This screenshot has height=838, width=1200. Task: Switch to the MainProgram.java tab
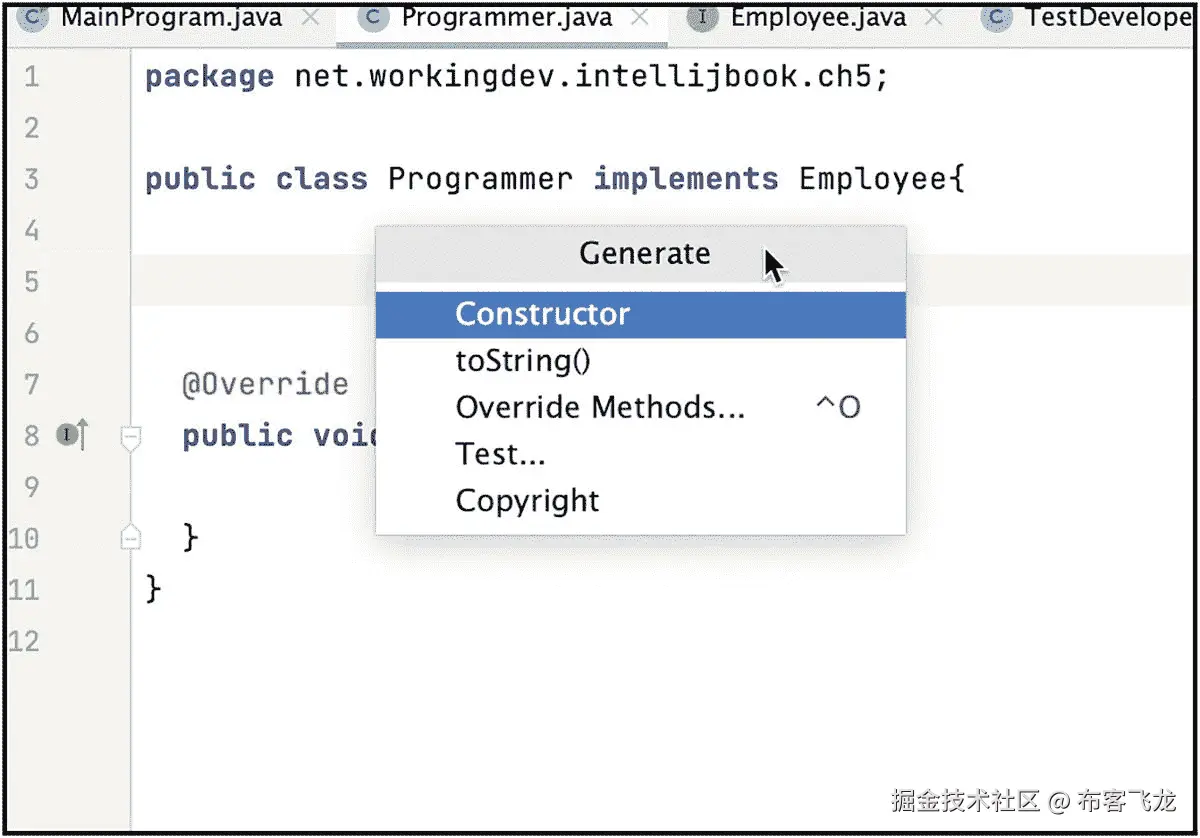click(x=172, y=18)
